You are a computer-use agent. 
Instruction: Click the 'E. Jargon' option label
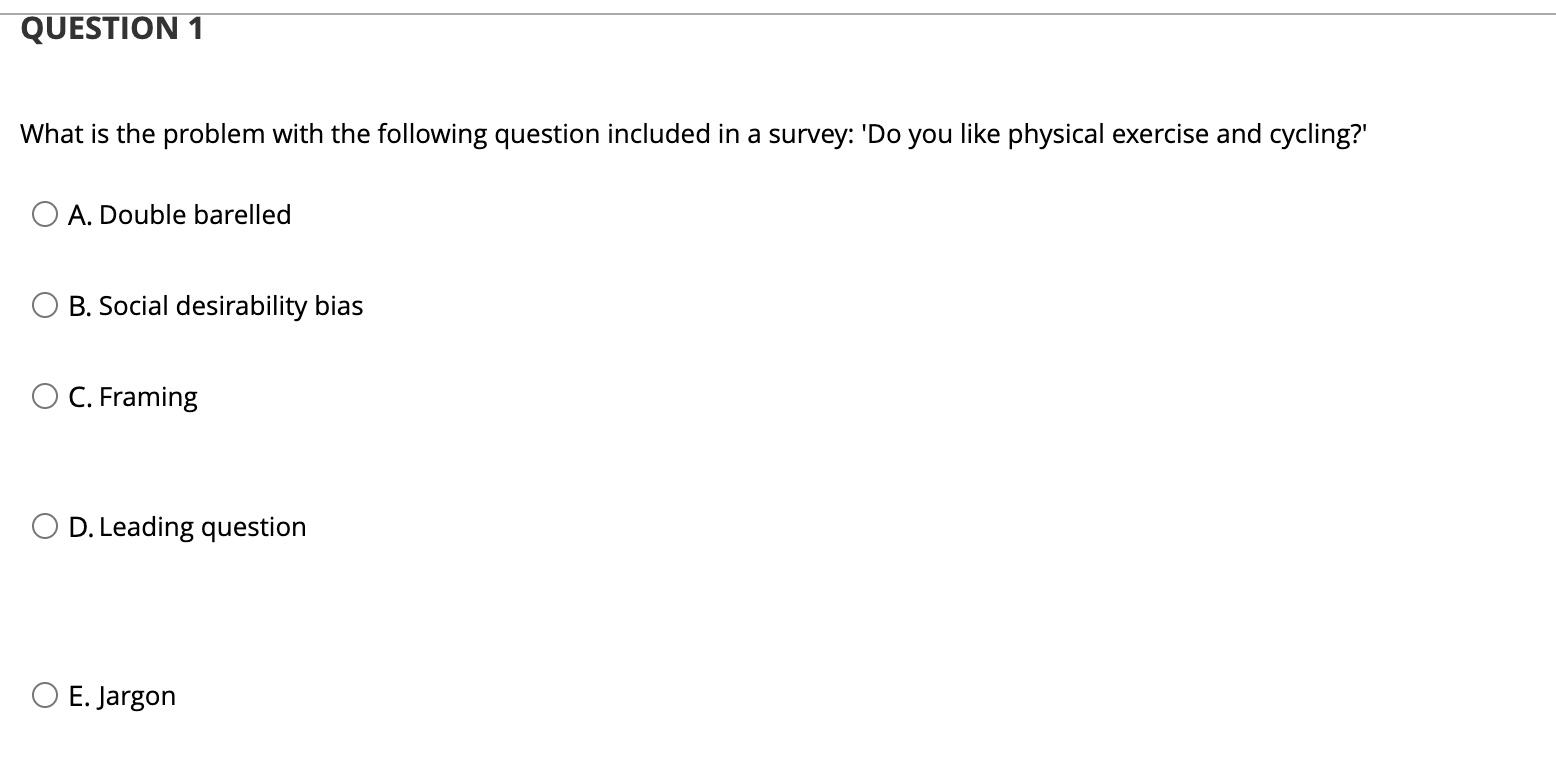pyautogui.click(x=122, y=695)
